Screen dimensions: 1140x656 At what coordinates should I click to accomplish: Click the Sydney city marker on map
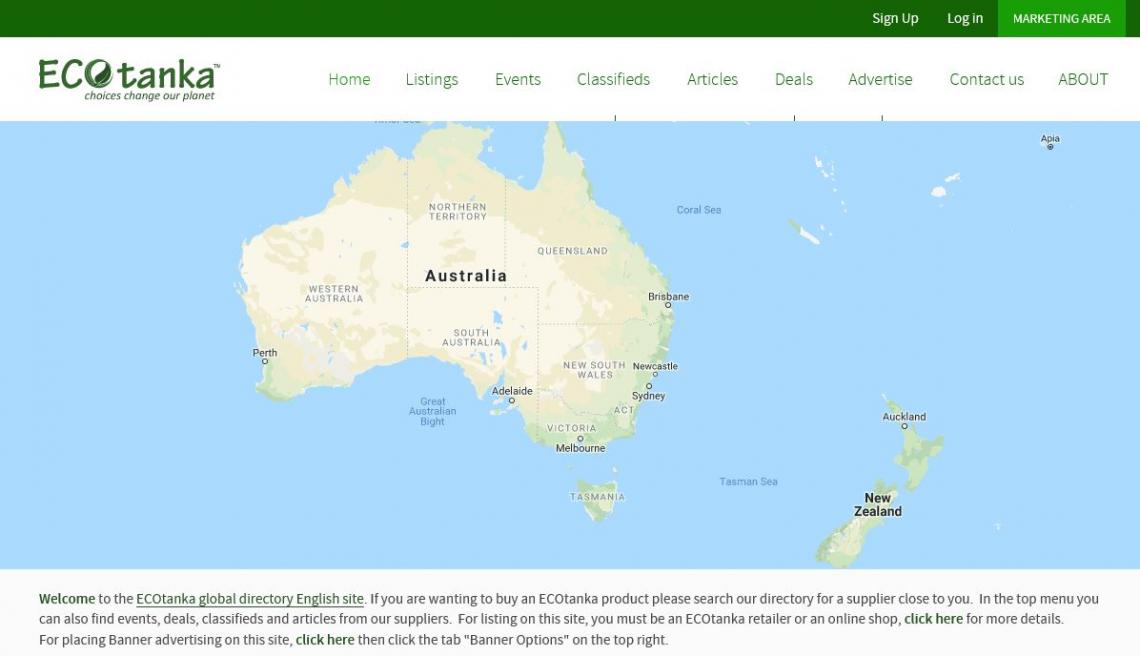[649, 386]
